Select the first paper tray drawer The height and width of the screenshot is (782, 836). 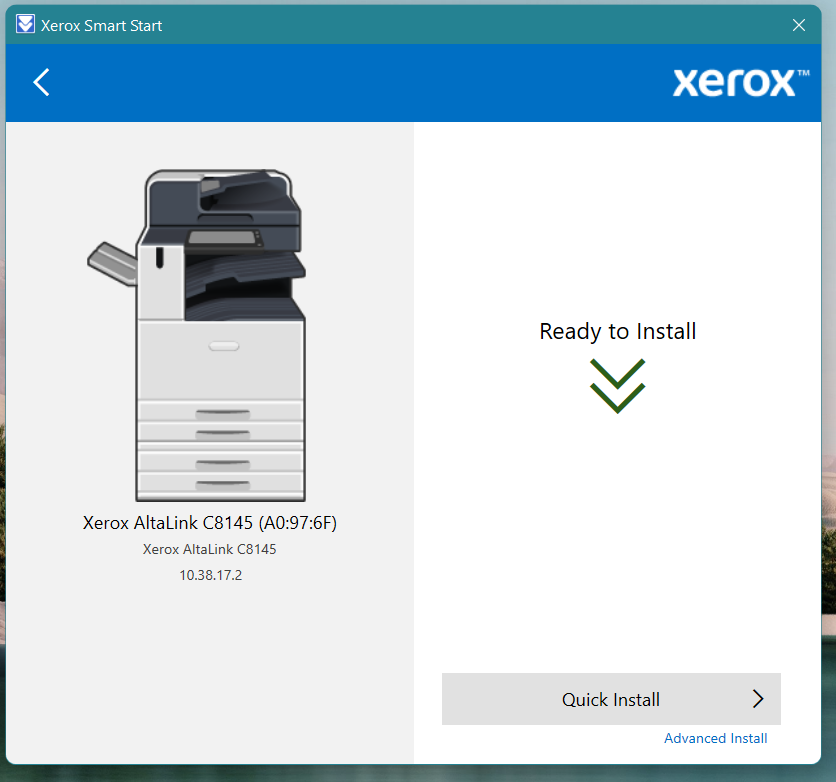(x=221, y=412)
